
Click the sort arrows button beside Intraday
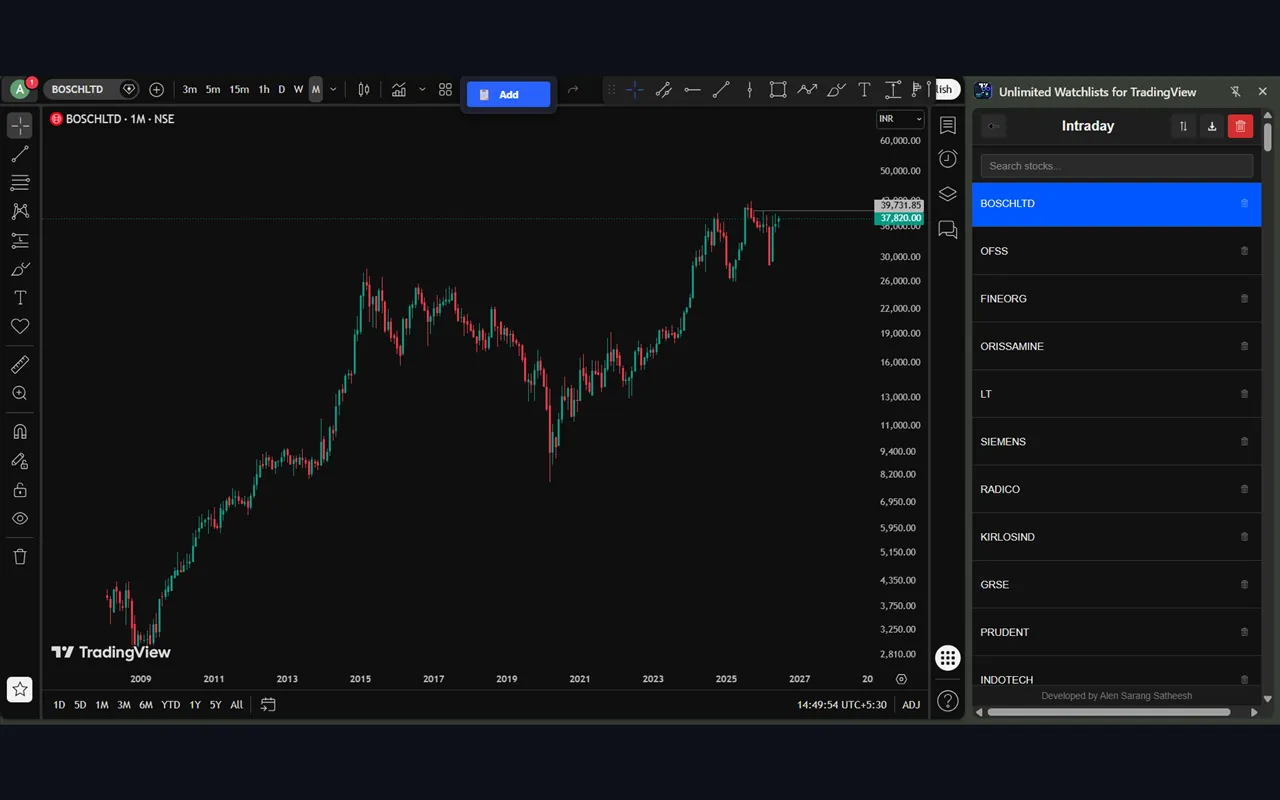(1184, 126)
